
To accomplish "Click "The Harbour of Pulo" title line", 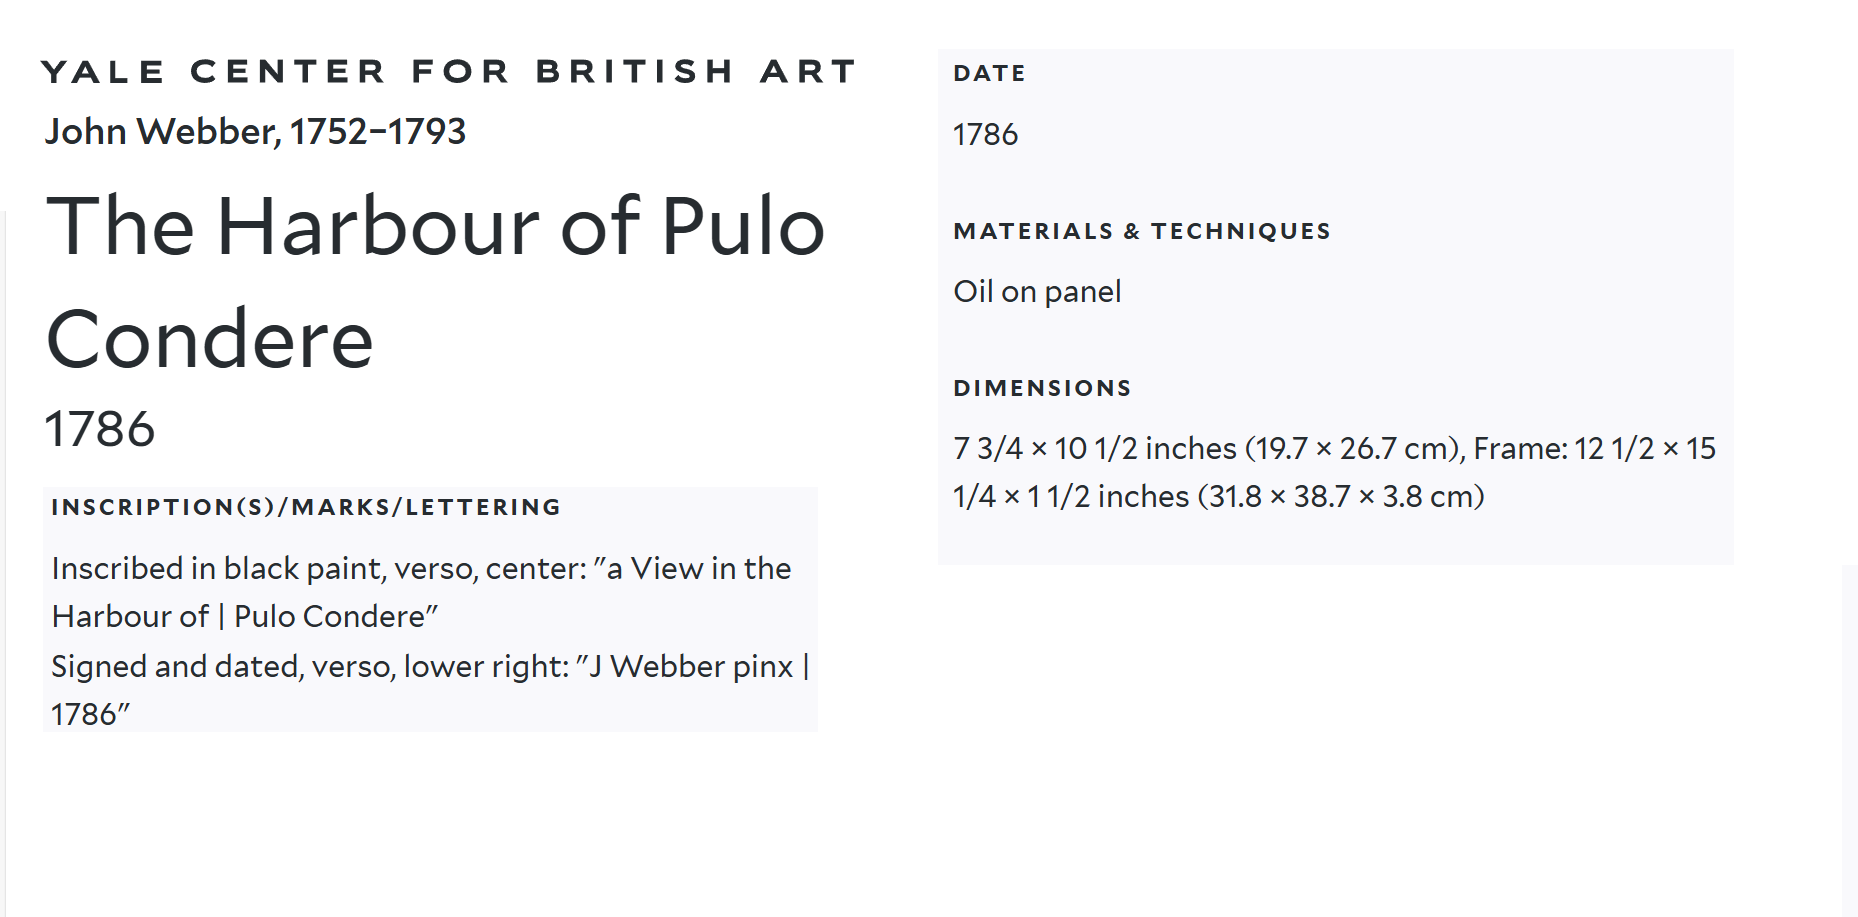I will point(435,226).
